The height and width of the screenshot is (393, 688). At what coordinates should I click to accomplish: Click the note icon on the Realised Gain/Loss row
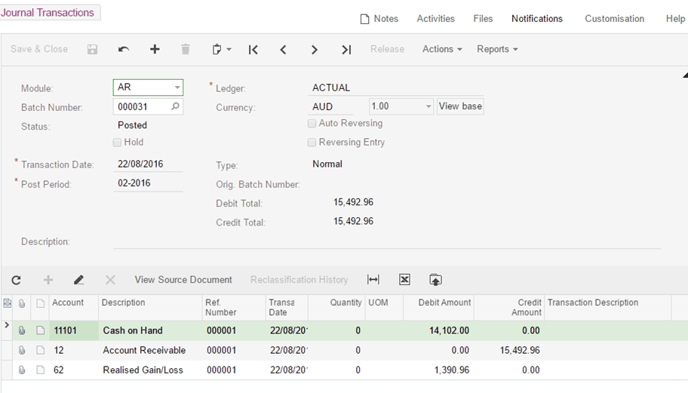(40, 370)
